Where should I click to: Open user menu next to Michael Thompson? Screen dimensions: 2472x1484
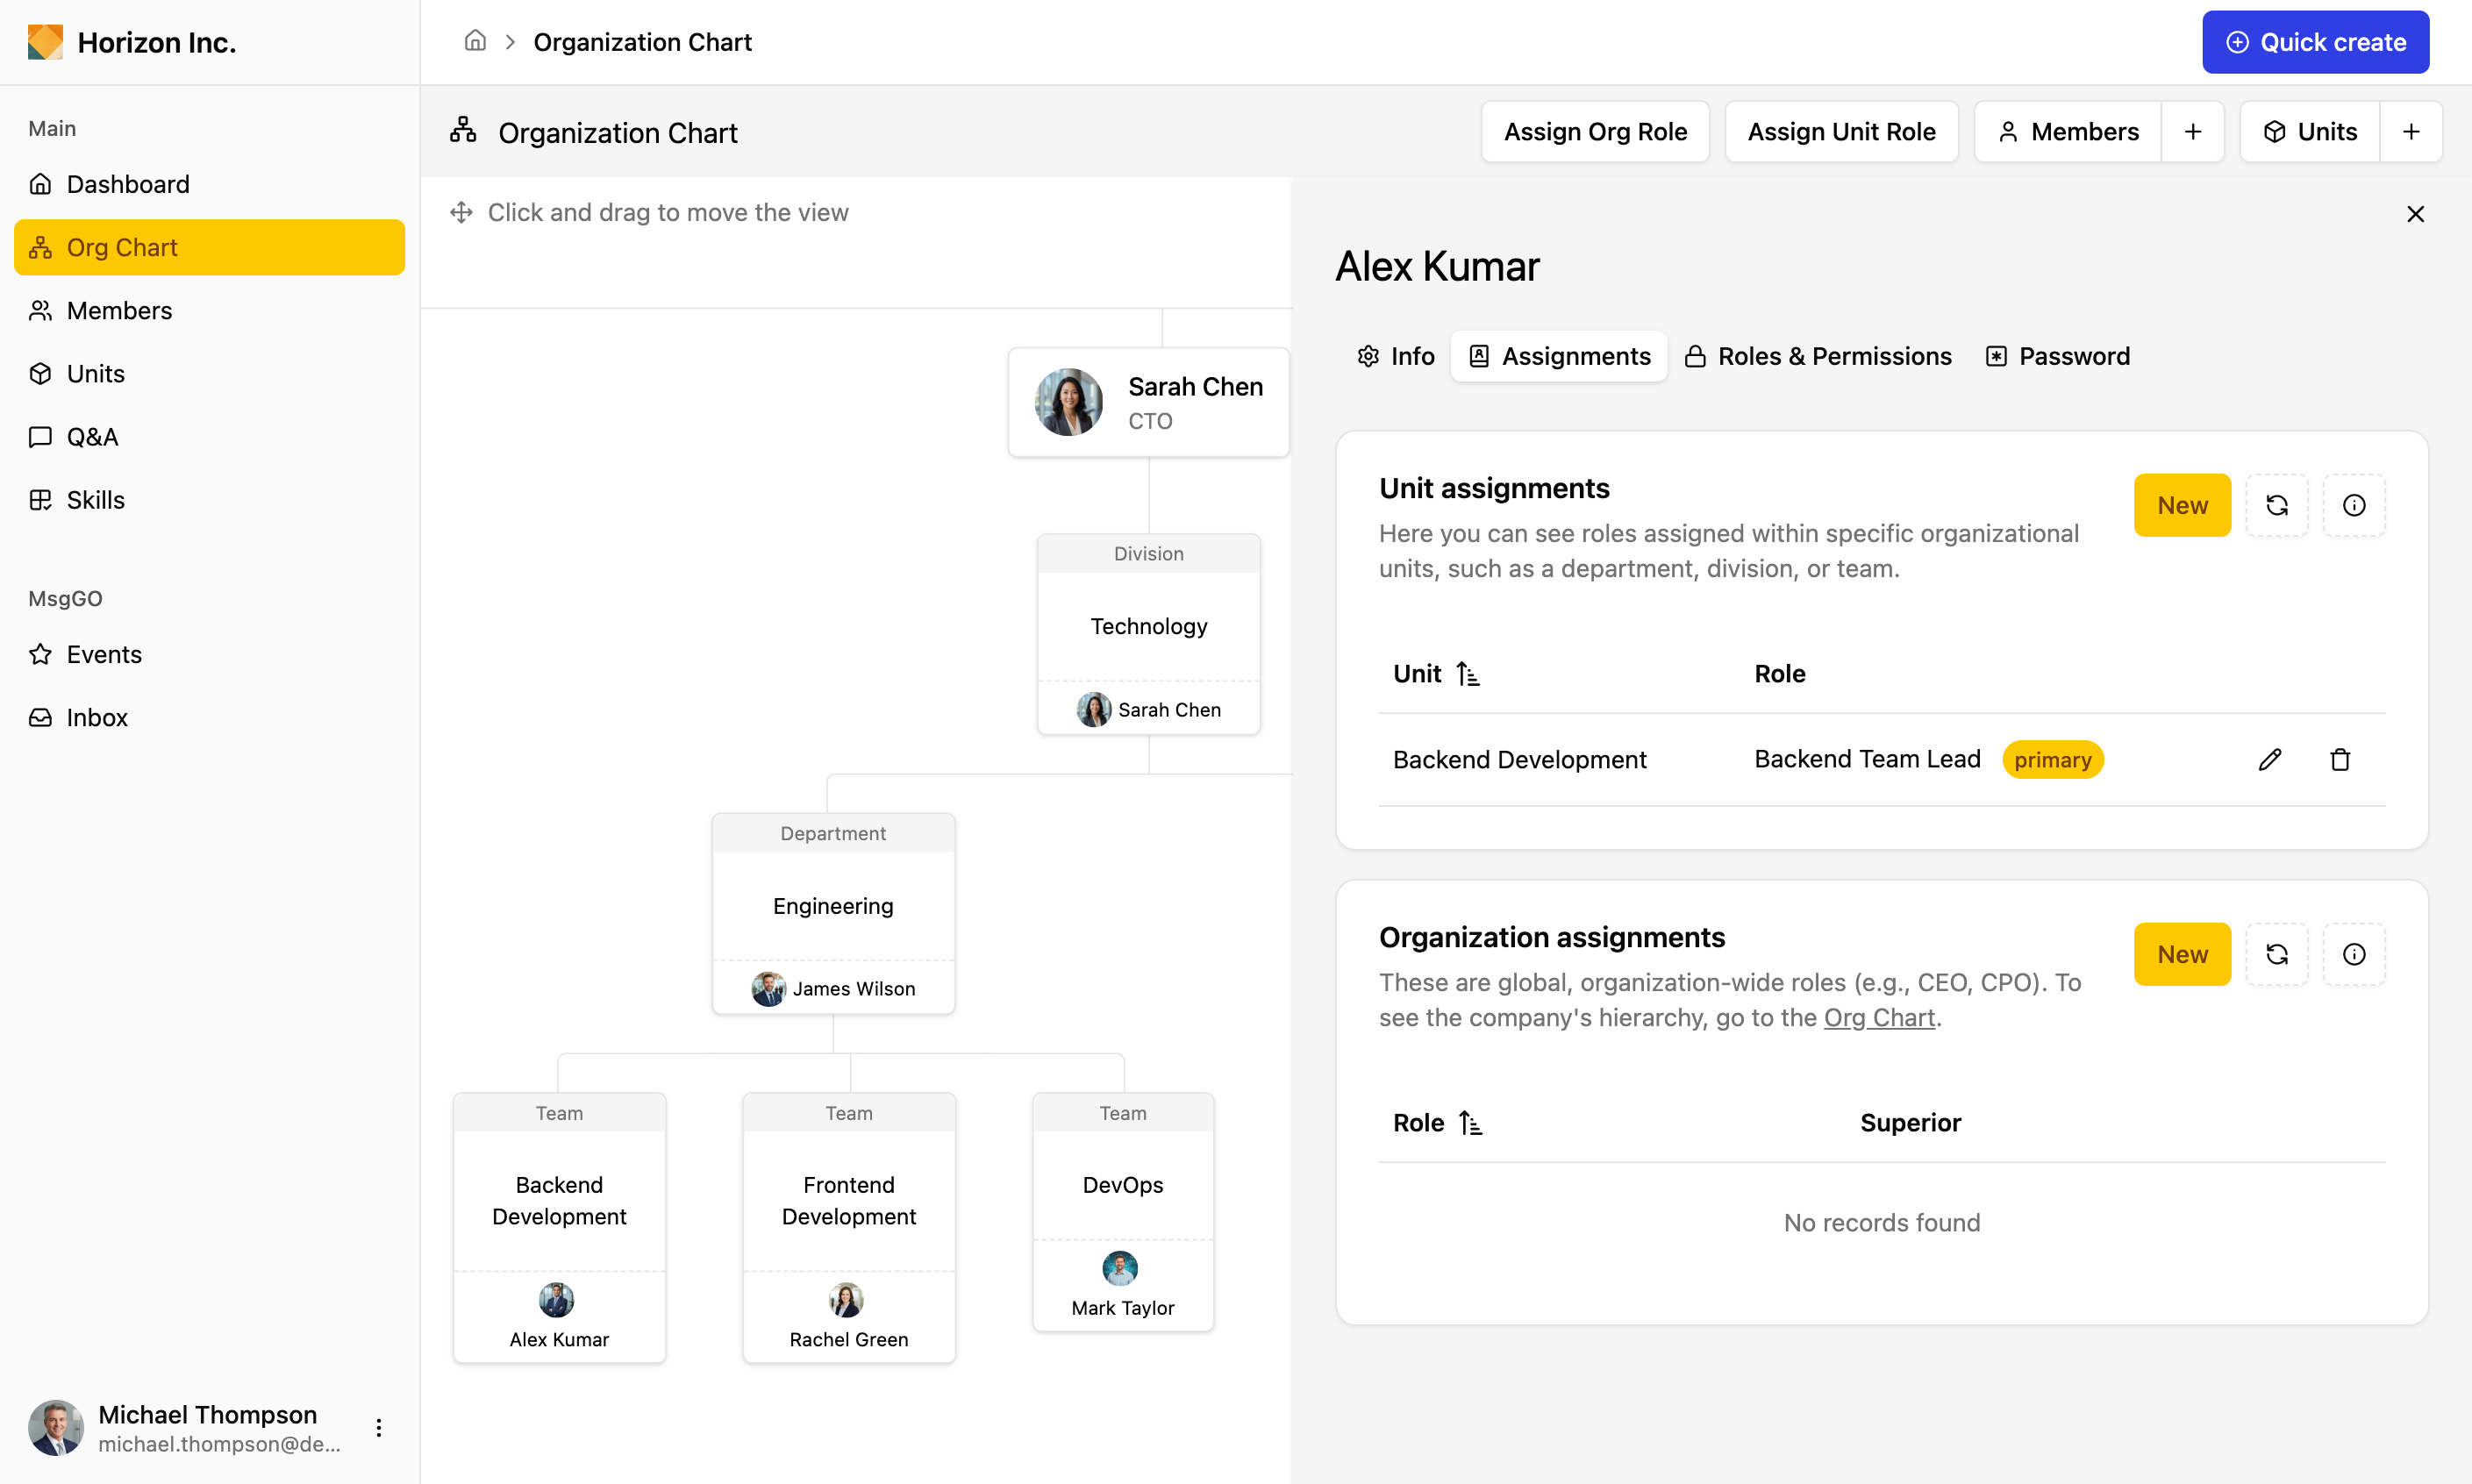pyautogui.click(x=378, y=1427)
